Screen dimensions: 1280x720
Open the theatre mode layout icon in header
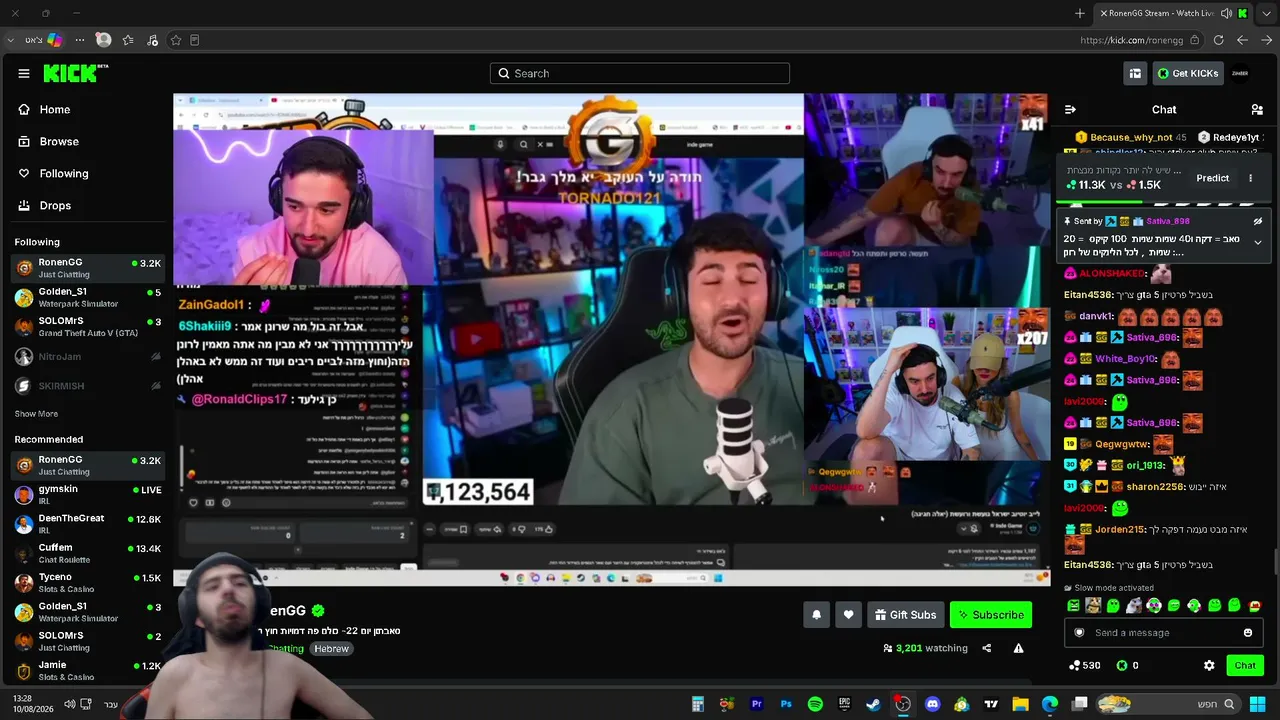pyautogui.click(x=1135, y=73)
